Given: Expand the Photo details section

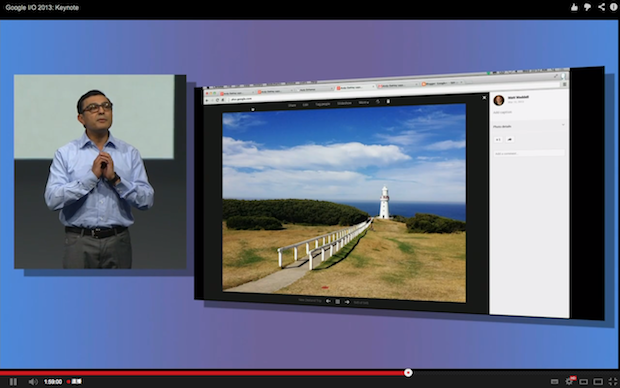Looking at the screenshot, I should 529,126.
